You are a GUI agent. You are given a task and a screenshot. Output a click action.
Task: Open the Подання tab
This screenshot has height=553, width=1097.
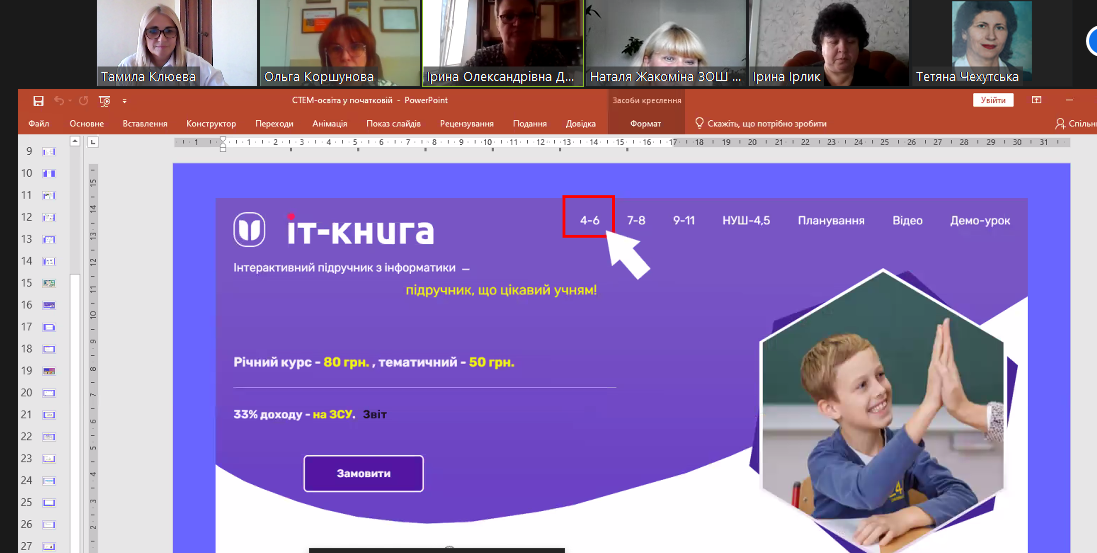click(x=530, y=124)
